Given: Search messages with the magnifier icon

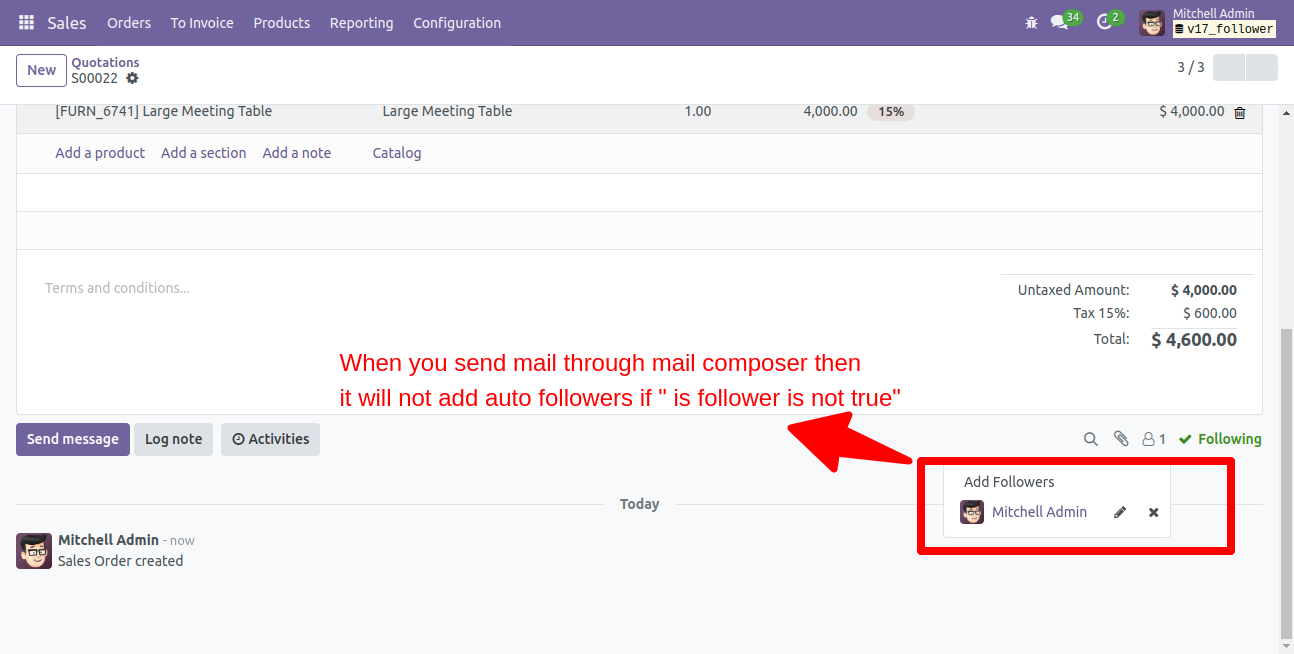Looking at the screenshot, I should tap(1091, 438).
